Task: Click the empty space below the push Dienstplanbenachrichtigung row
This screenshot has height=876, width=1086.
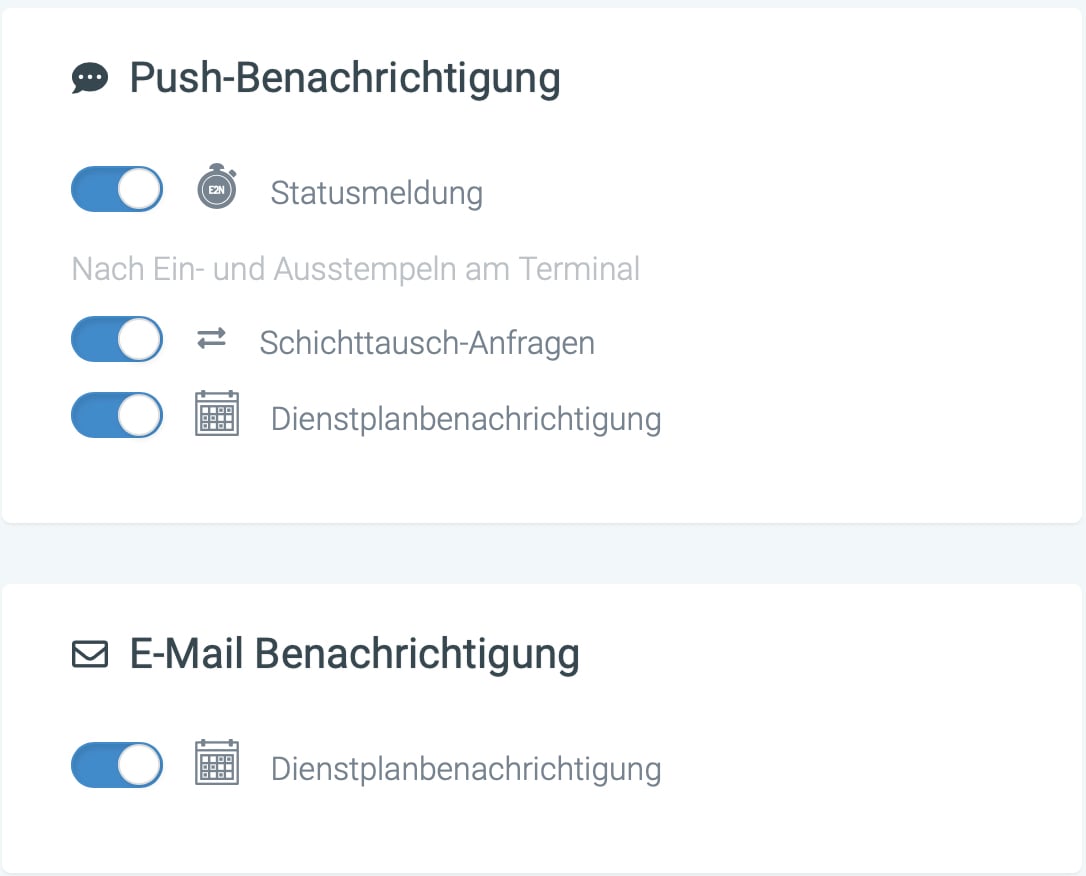Action: (543, 480)
